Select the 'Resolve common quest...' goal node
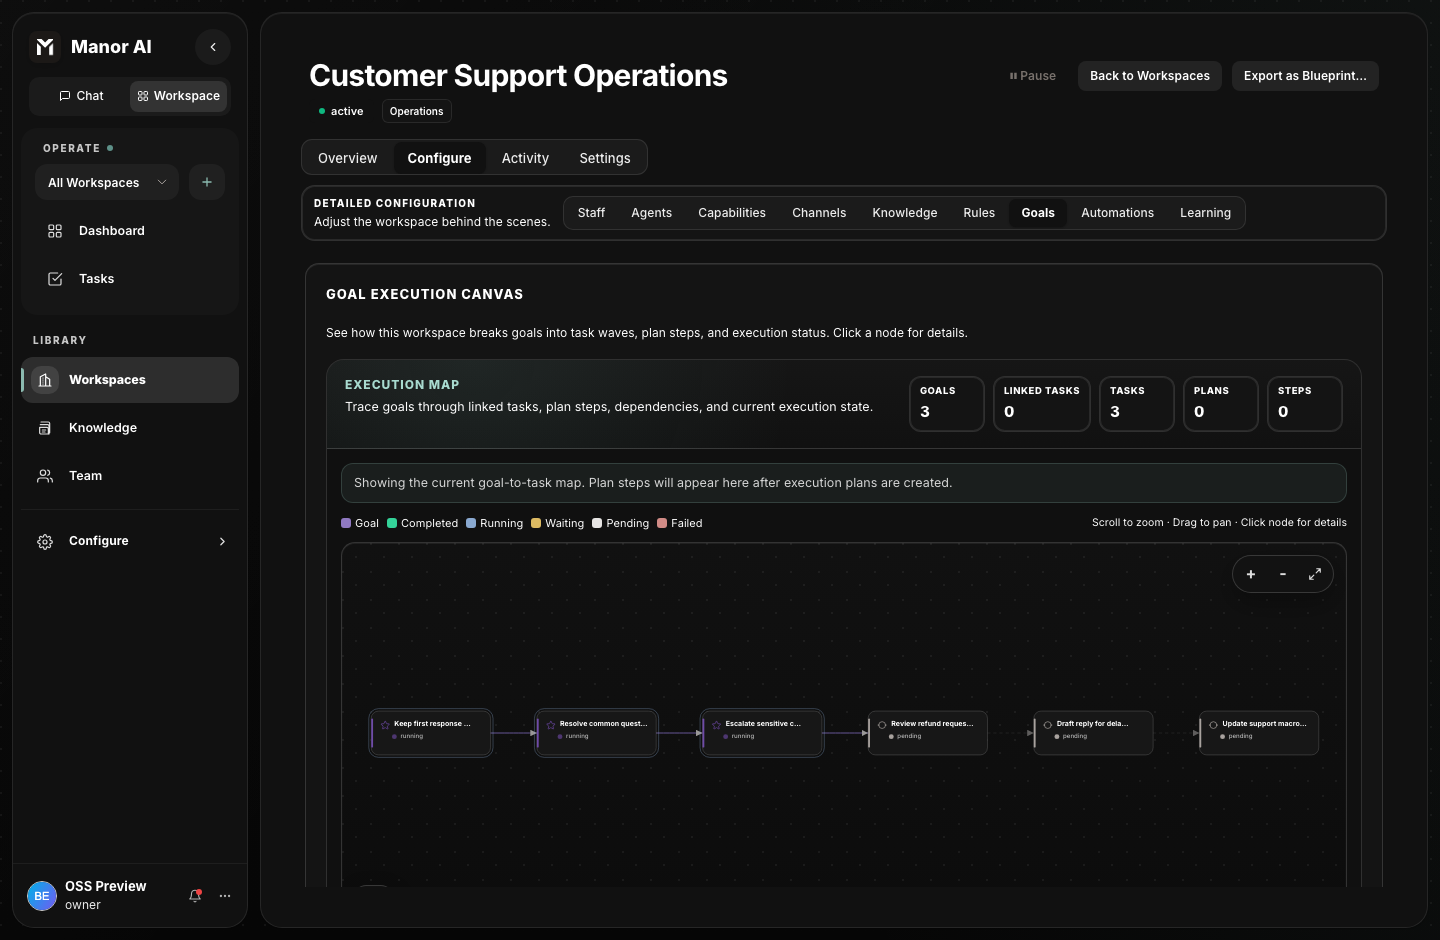1440x940 pixels. [x=597, y=733]
